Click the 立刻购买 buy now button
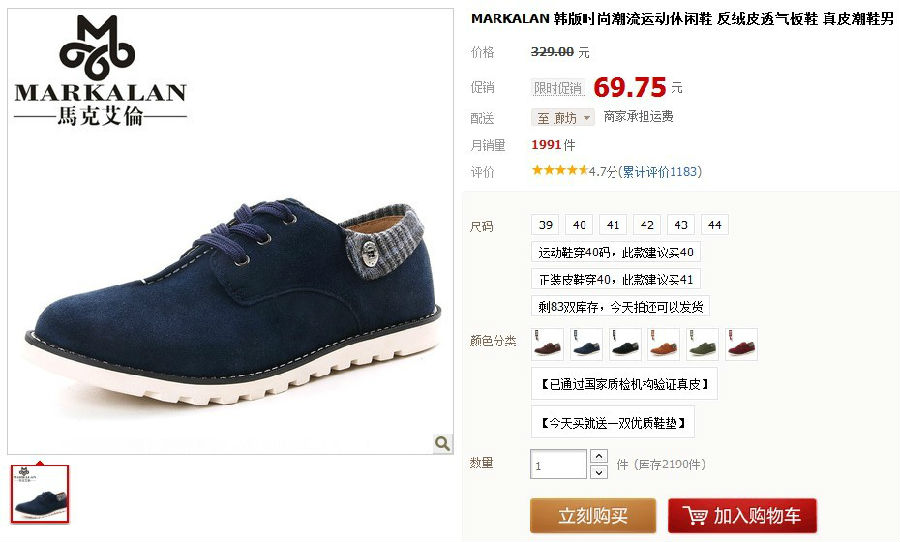 coord(593,516)
